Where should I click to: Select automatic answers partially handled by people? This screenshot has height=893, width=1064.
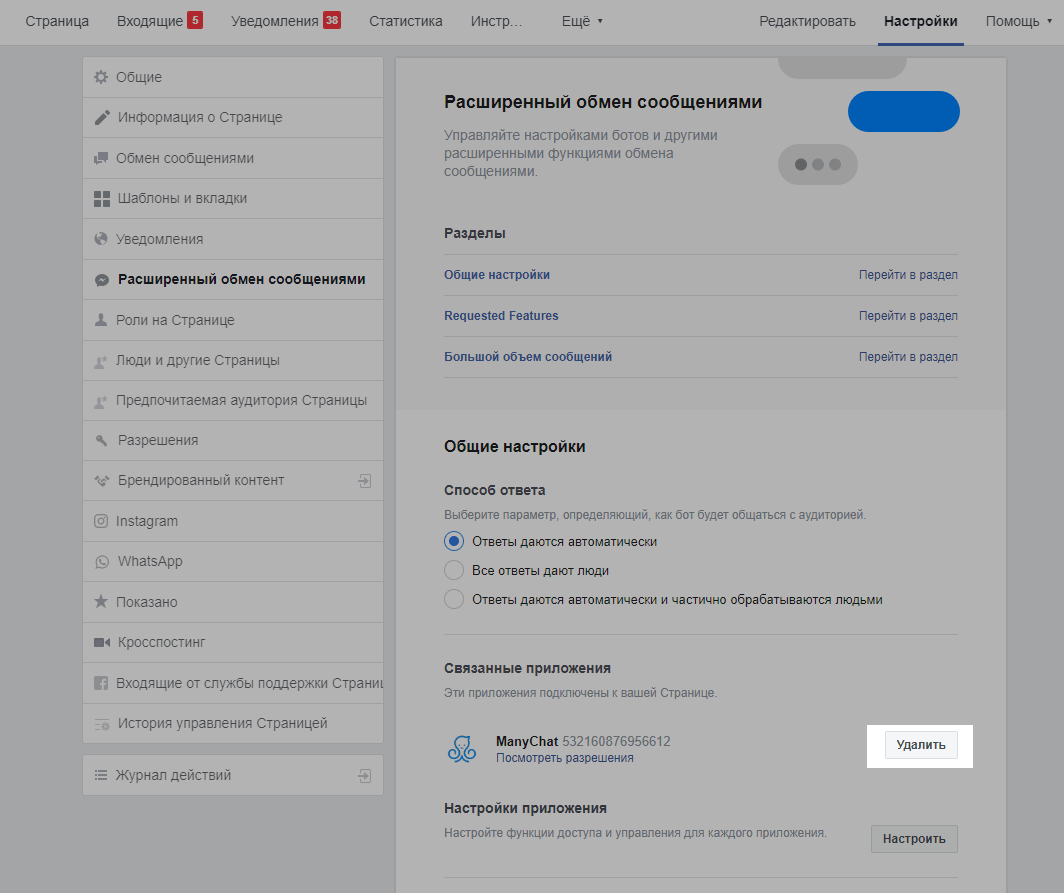(x=454, y=599)
